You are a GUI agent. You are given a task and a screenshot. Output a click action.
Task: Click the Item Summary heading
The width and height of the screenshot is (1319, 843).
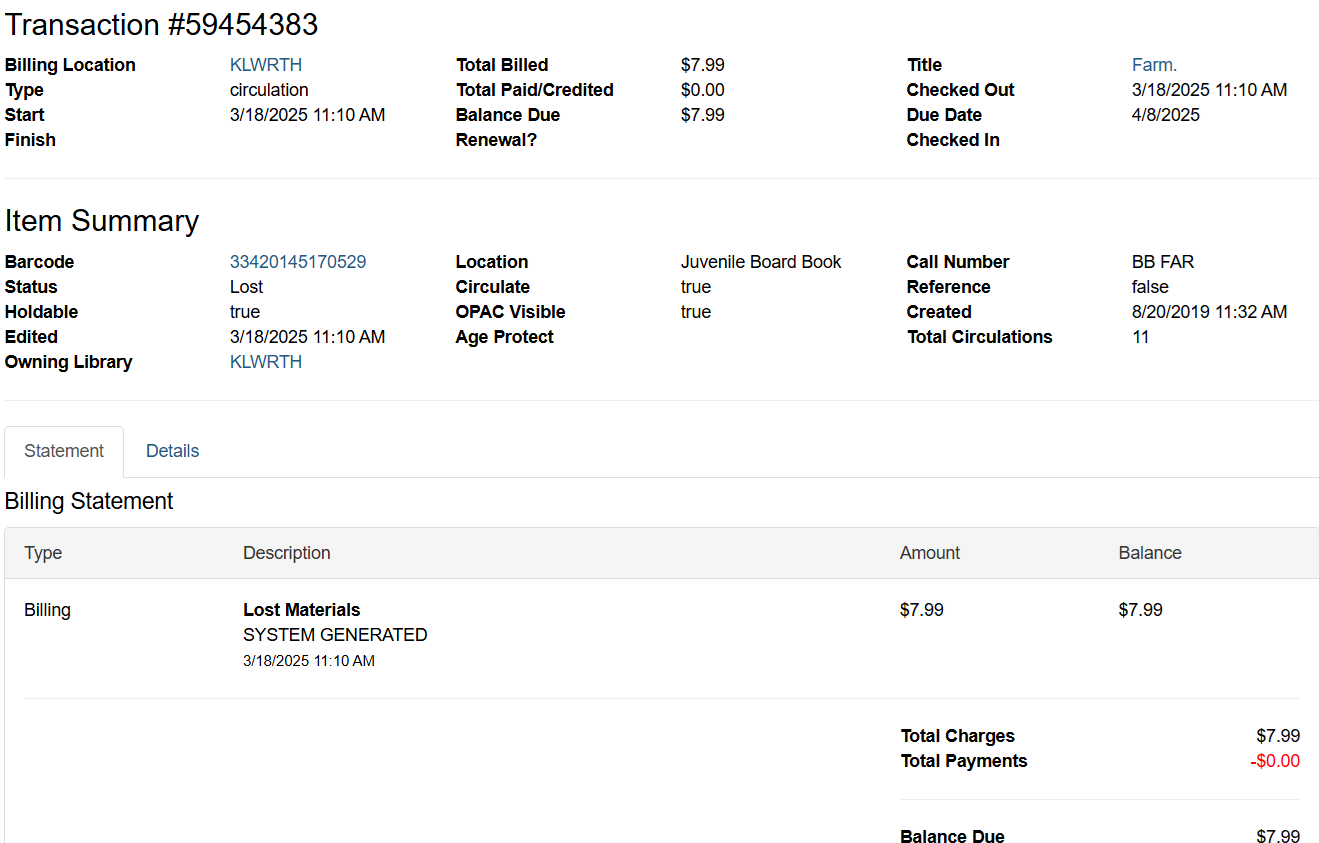[x=101, y=220]
